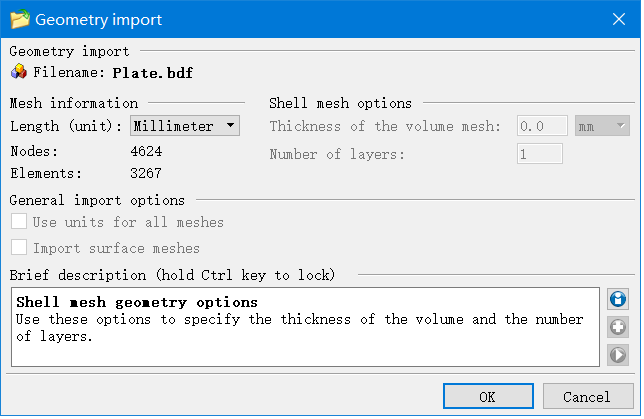This screenshot has height=419, width=644.
Task: Click the General import options heading
Action: pos(97,201)
